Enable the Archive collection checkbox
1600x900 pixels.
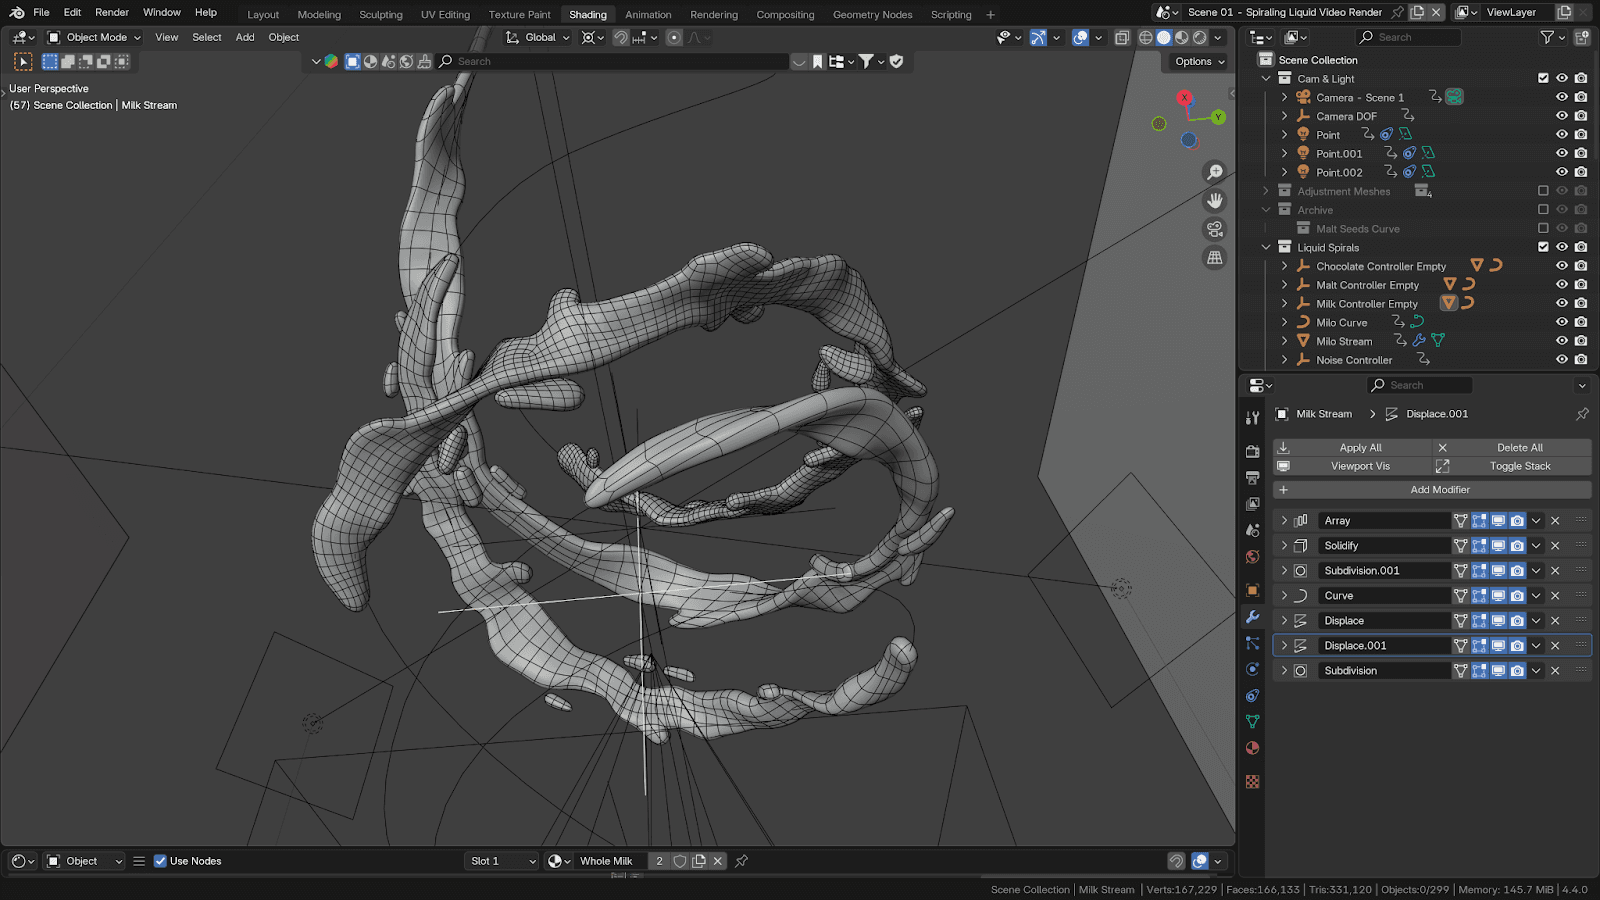[x=1543, y=210]
